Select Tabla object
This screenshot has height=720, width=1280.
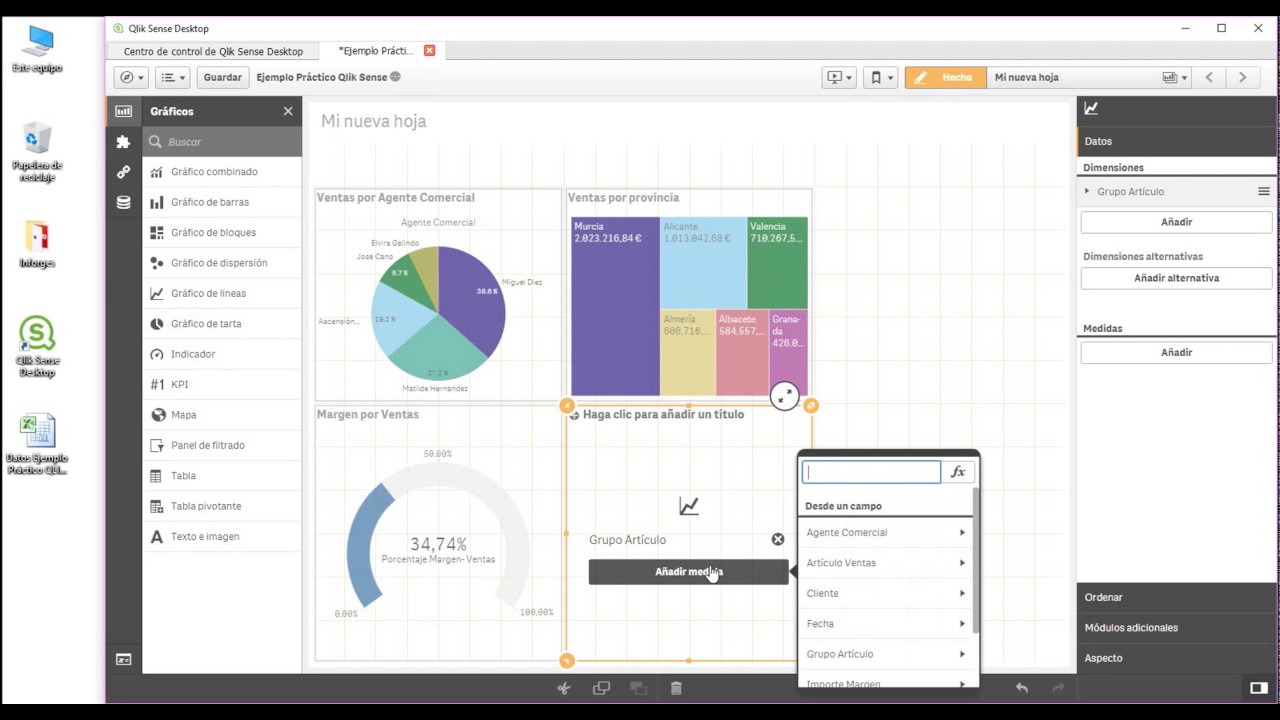click(x=222, y=476)
